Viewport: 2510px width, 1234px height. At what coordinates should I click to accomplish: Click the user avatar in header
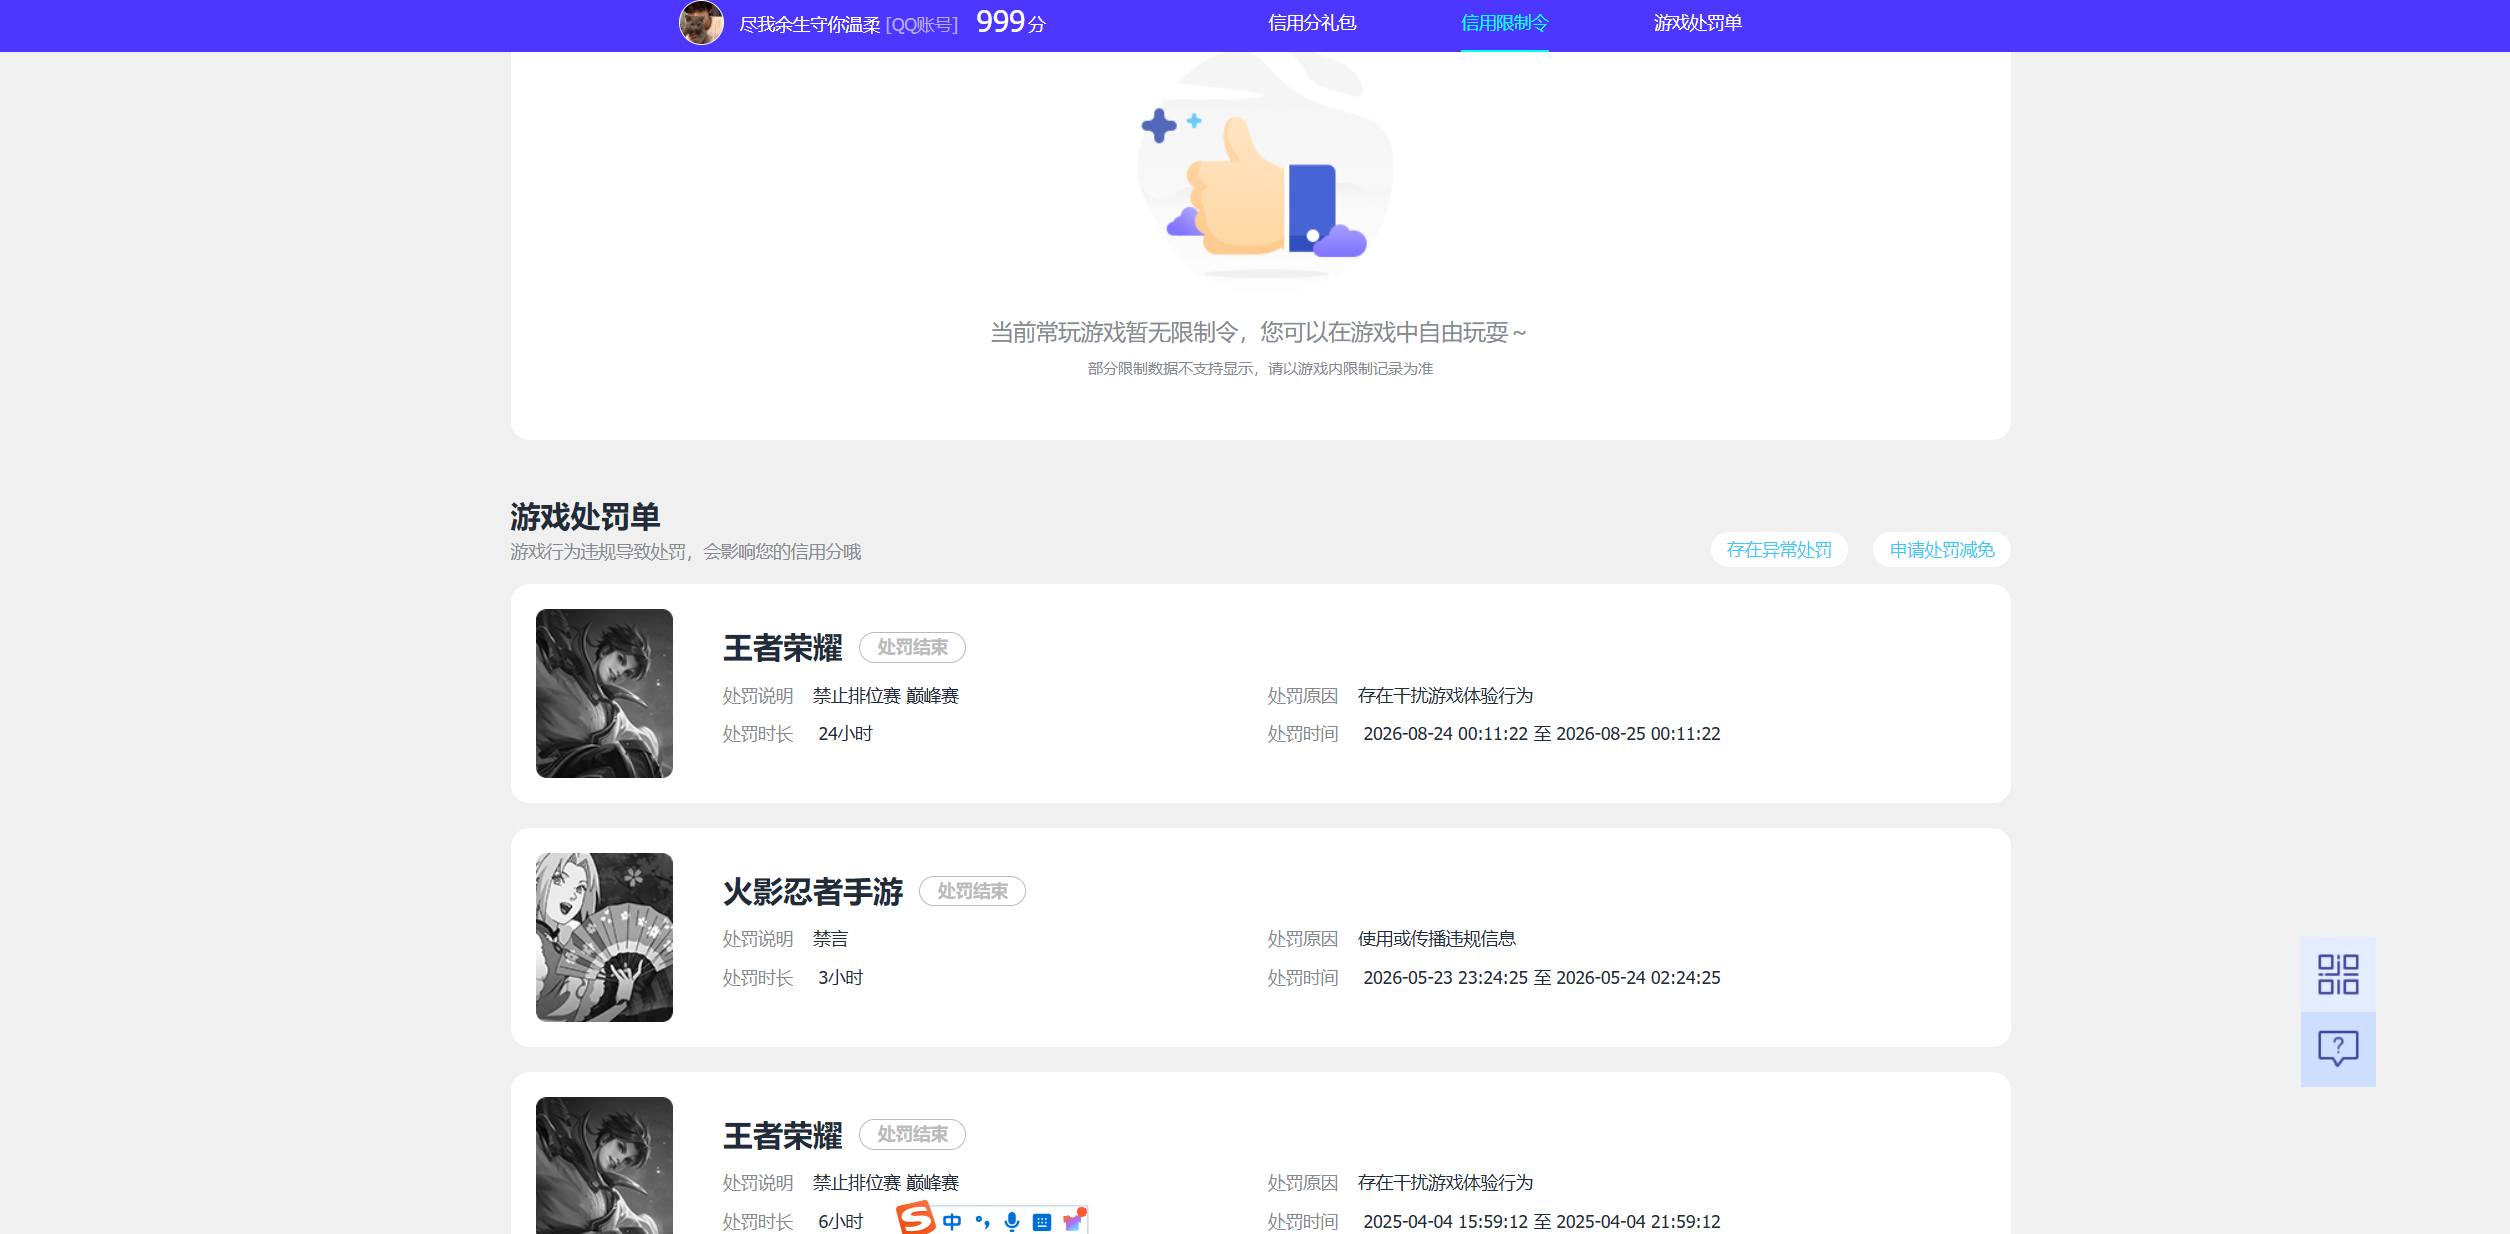coord(701,22)
